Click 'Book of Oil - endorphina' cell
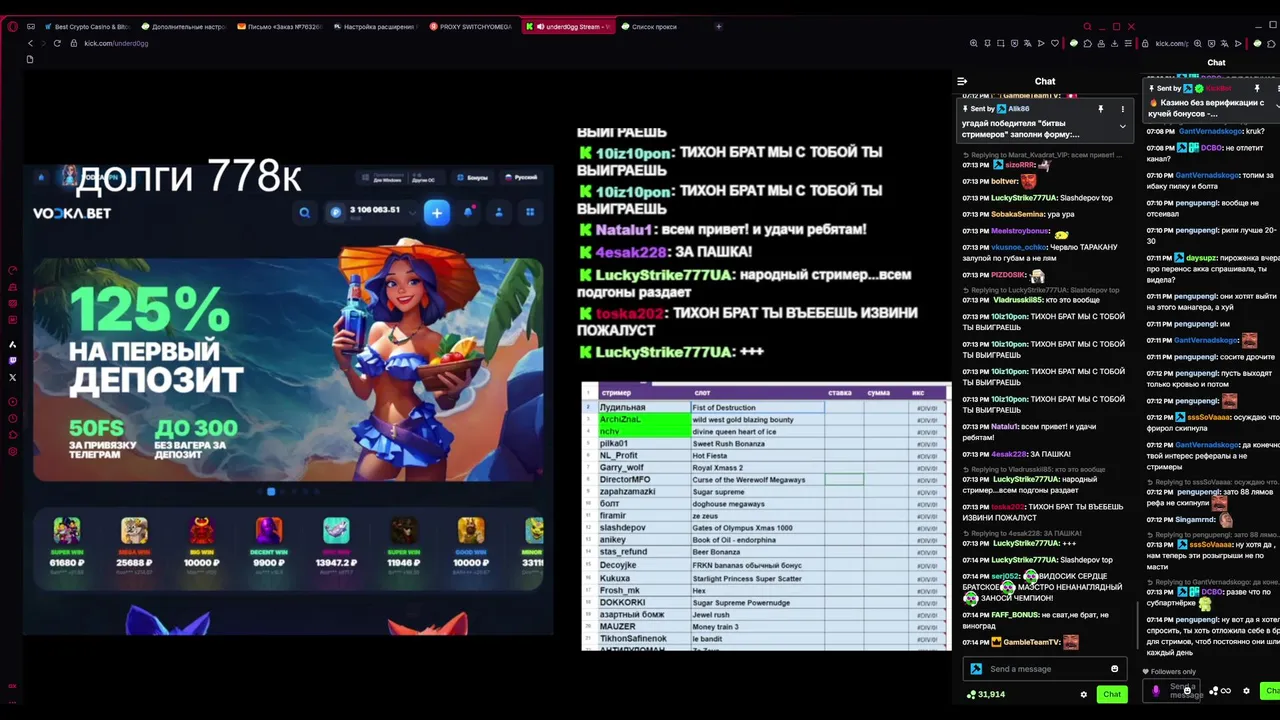This screenshot has height=720, width=1280. (x=757, y=540)
